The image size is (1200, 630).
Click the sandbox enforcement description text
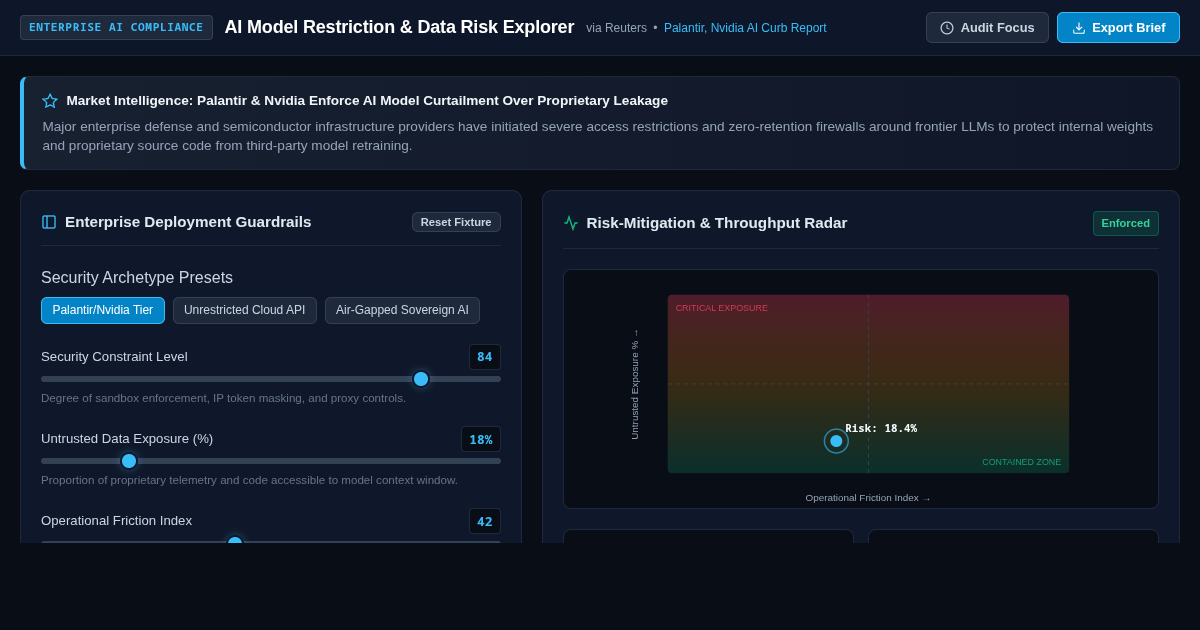[224, 398]
